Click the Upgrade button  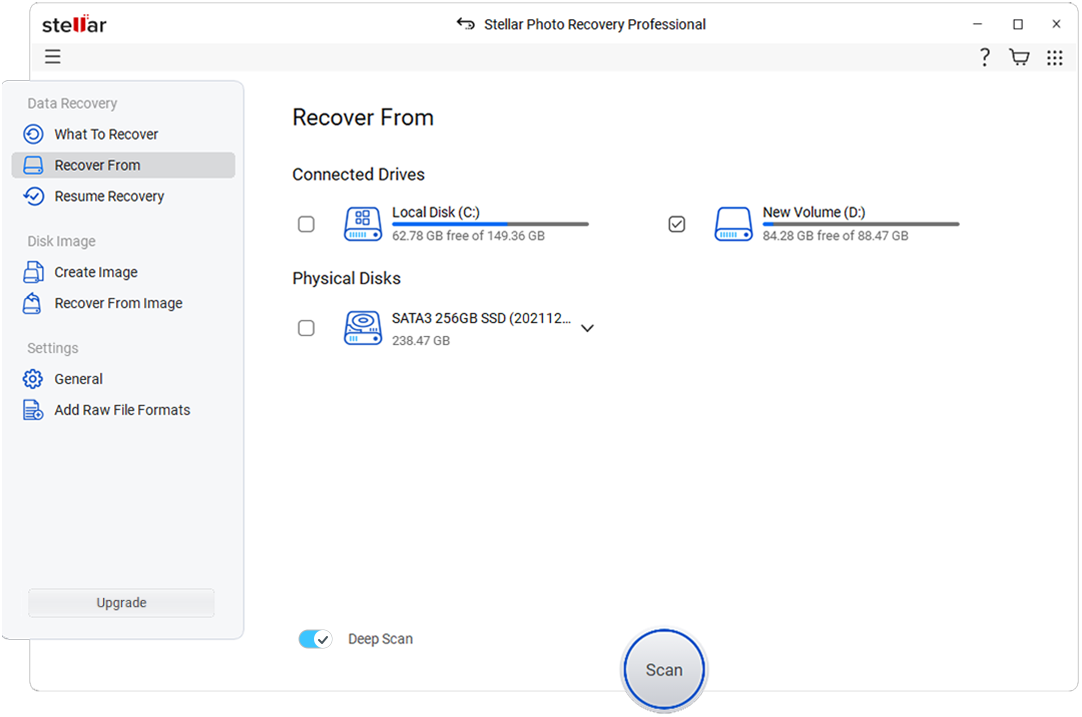[120, 602]
